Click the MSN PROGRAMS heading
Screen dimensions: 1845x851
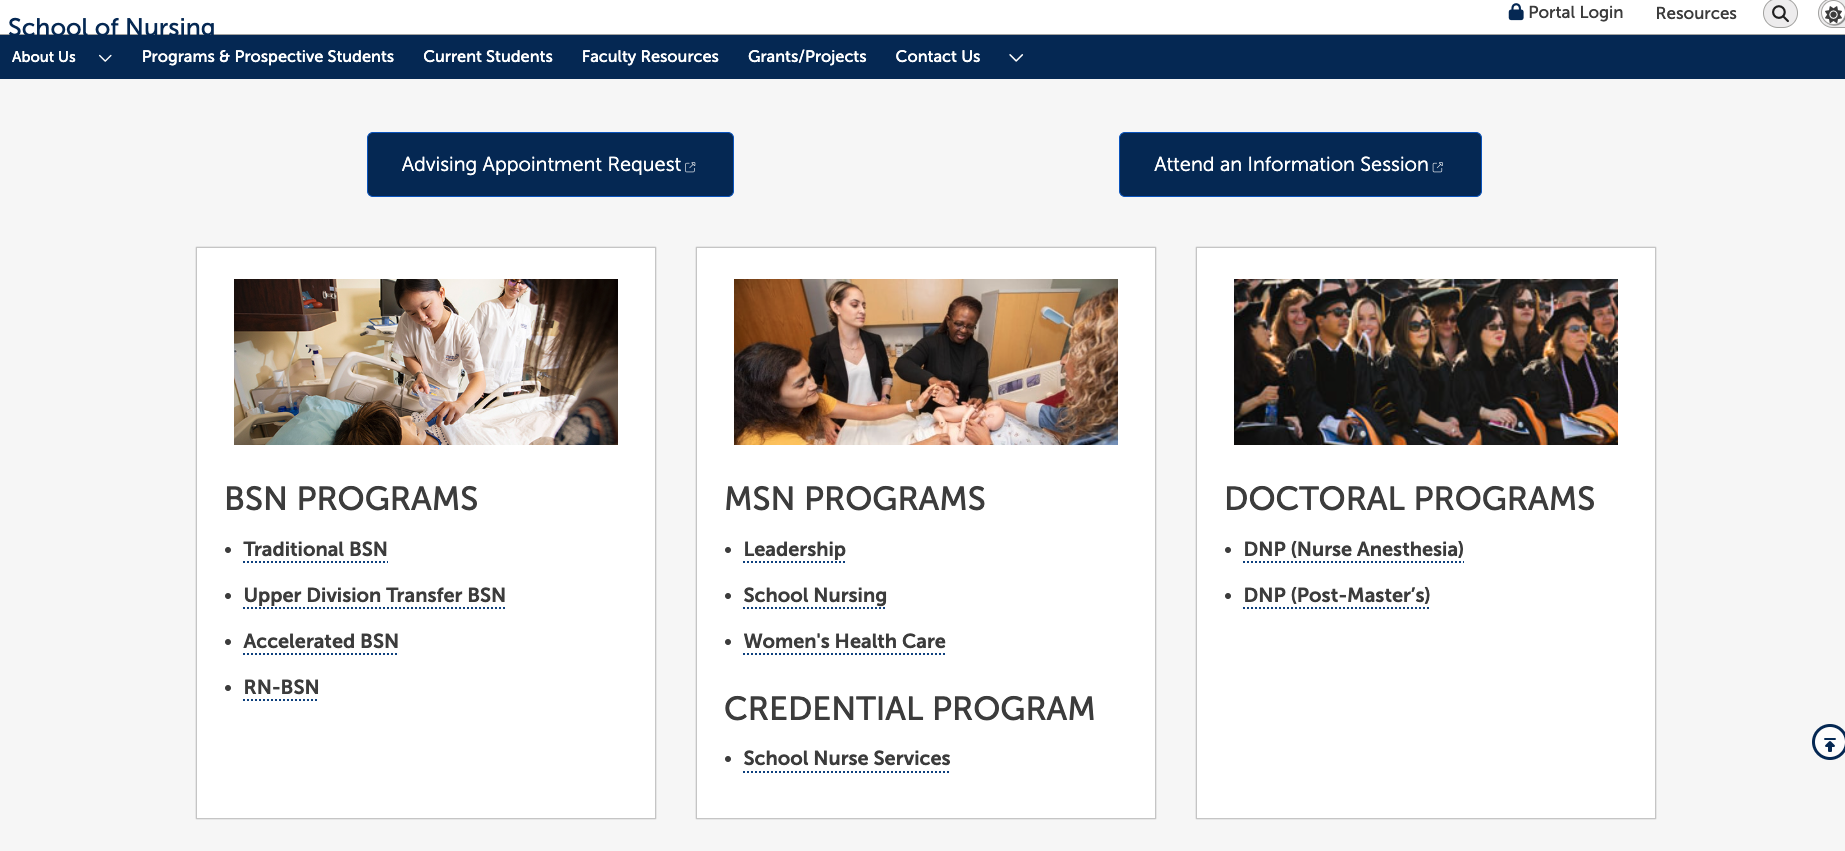pos(855,498)
